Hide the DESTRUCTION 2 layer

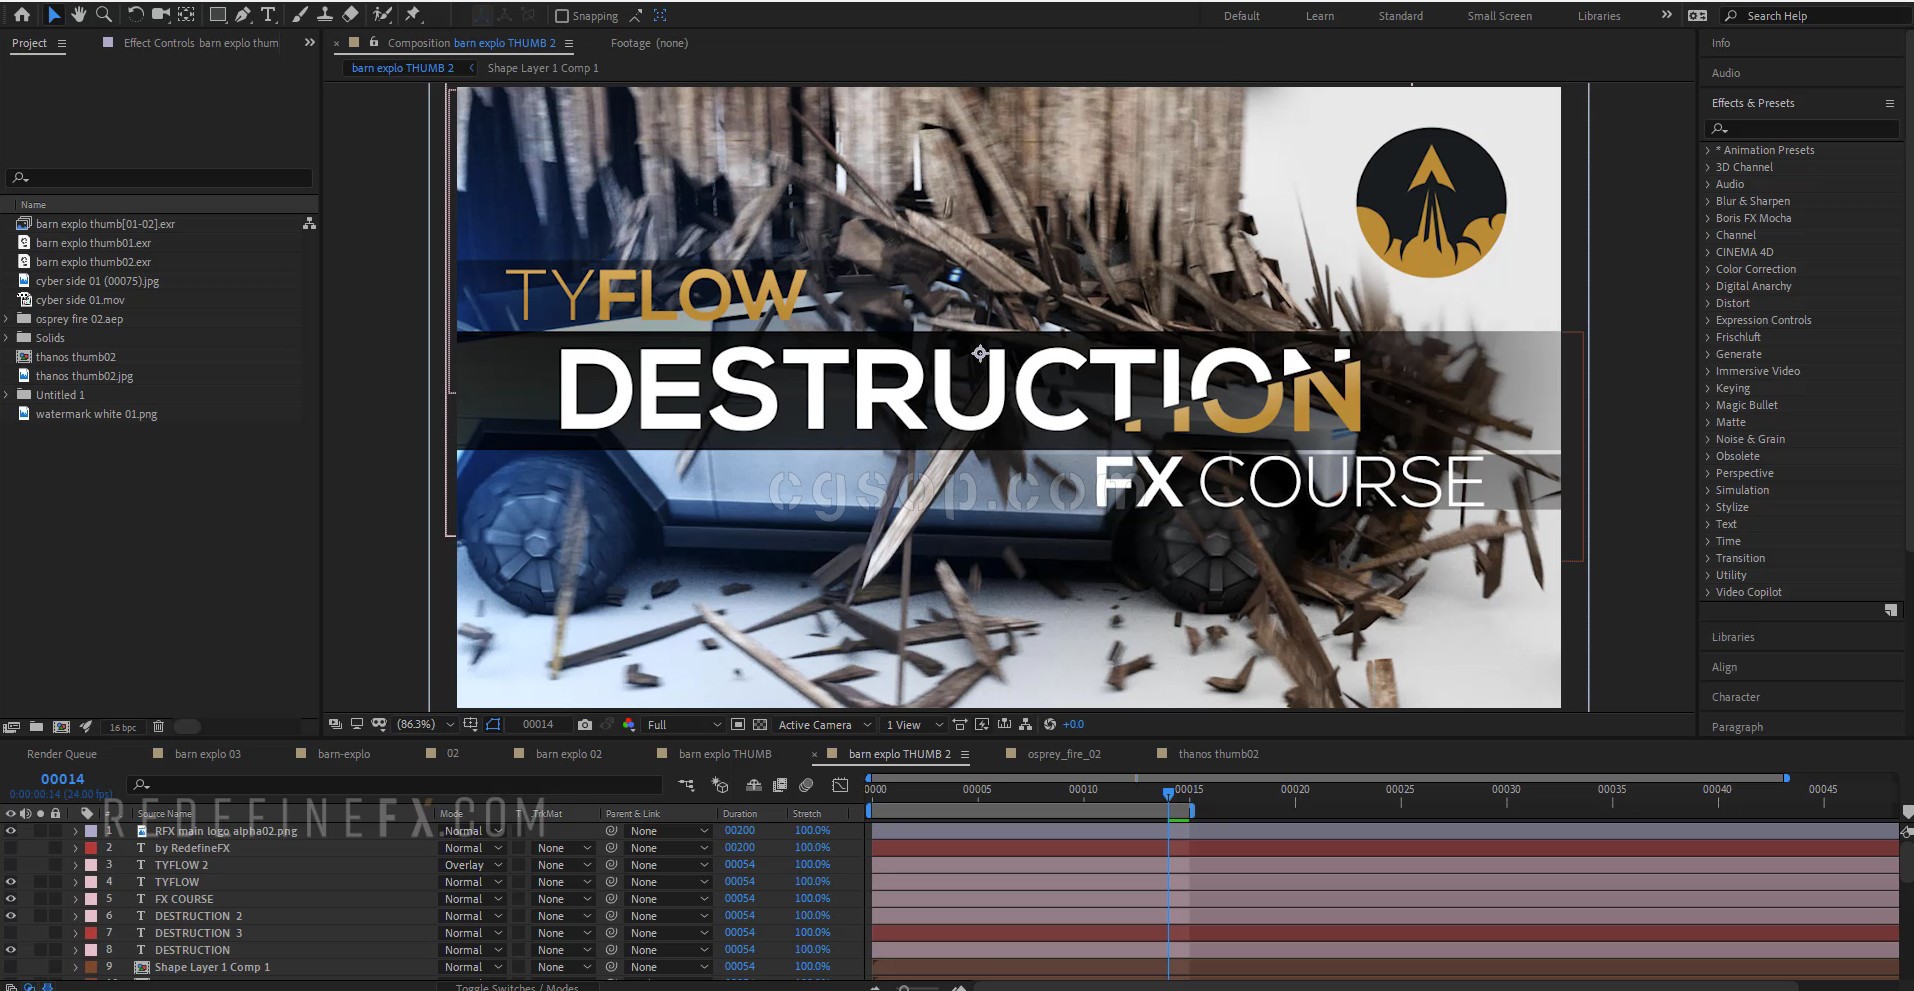point(11,916)
